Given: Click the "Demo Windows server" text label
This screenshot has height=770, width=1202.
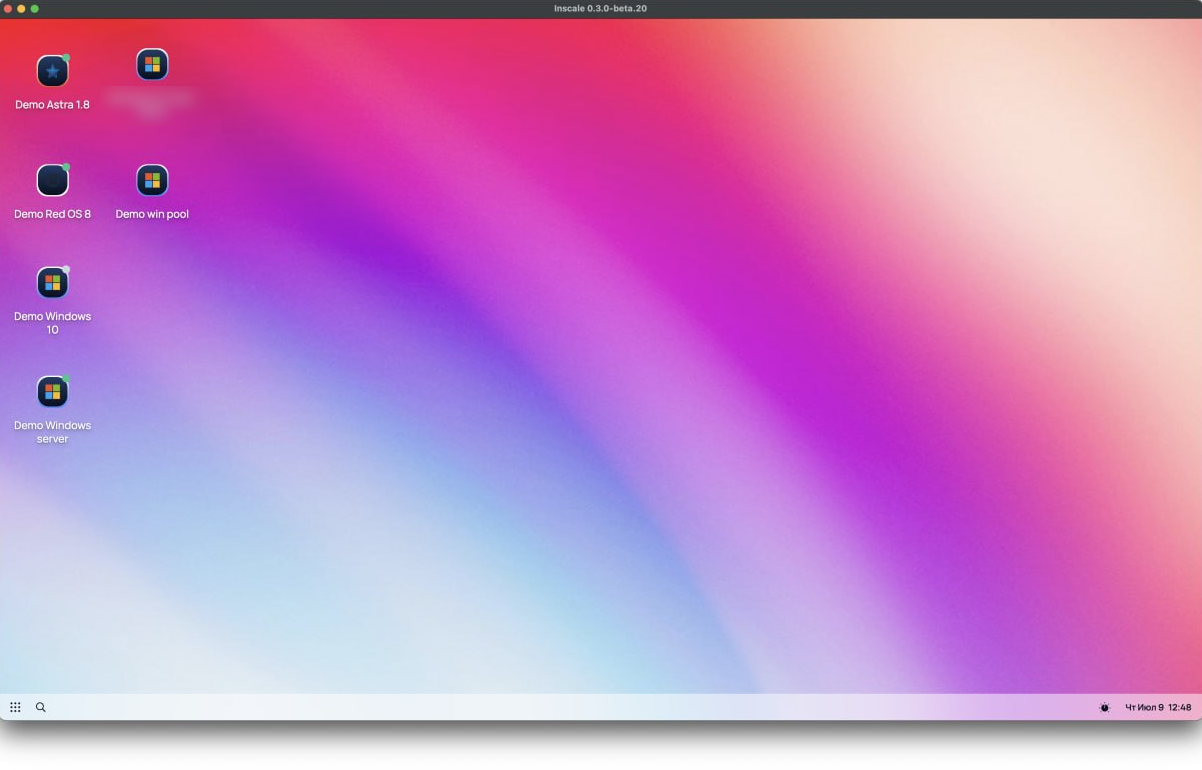Looking at the screenshot, I should click(52, 432).
